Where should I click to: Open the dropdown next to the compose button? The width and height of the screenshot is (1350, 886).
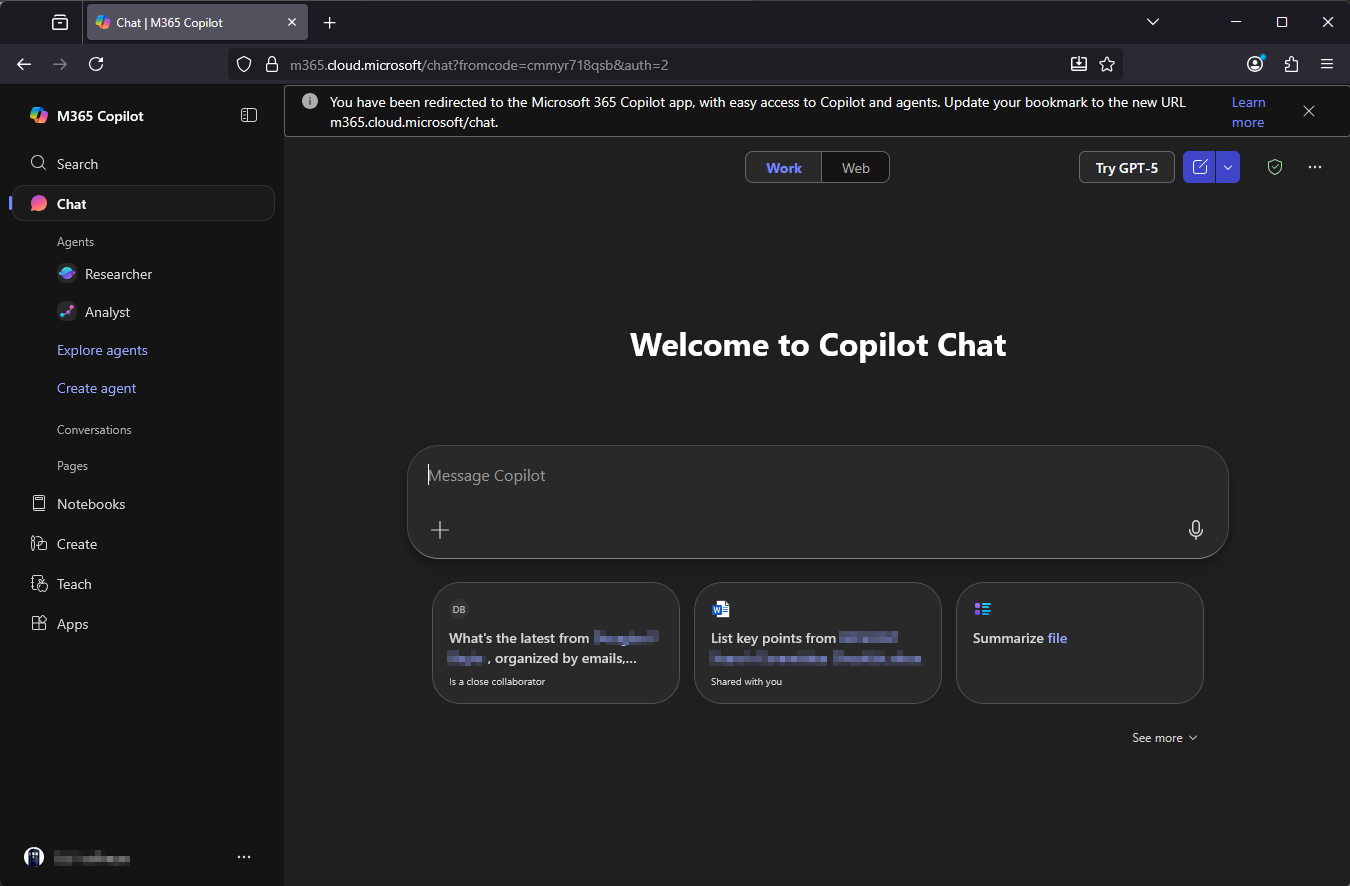pos(1228,167)
